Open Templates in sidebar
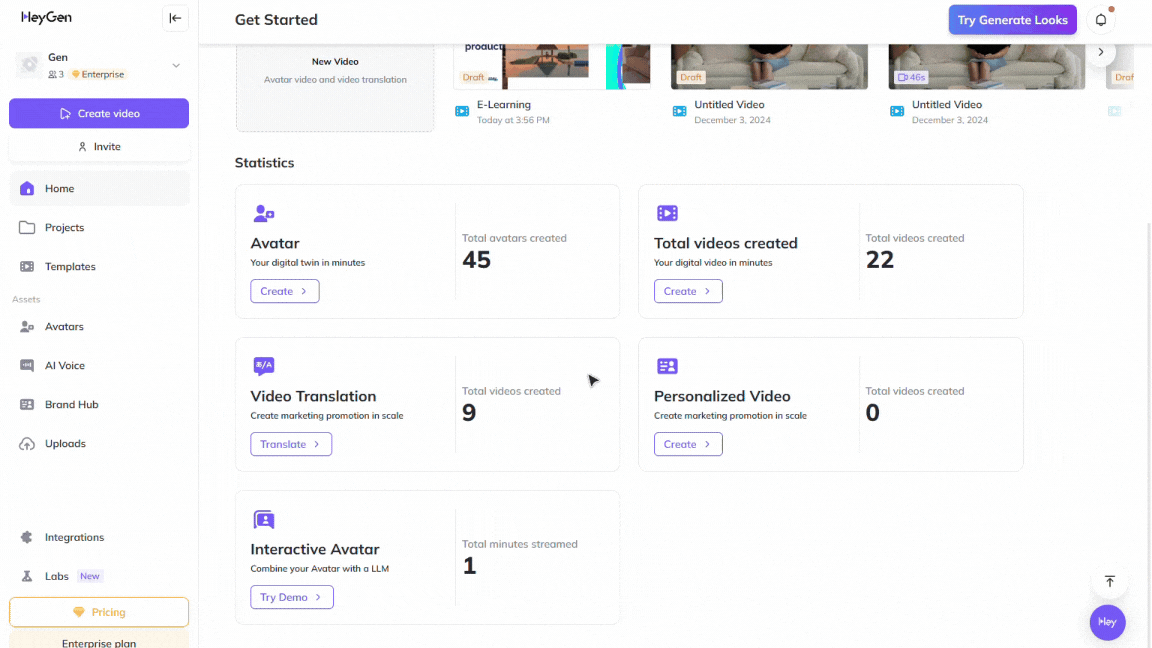 pyautogui.click(x=99, y=267)
